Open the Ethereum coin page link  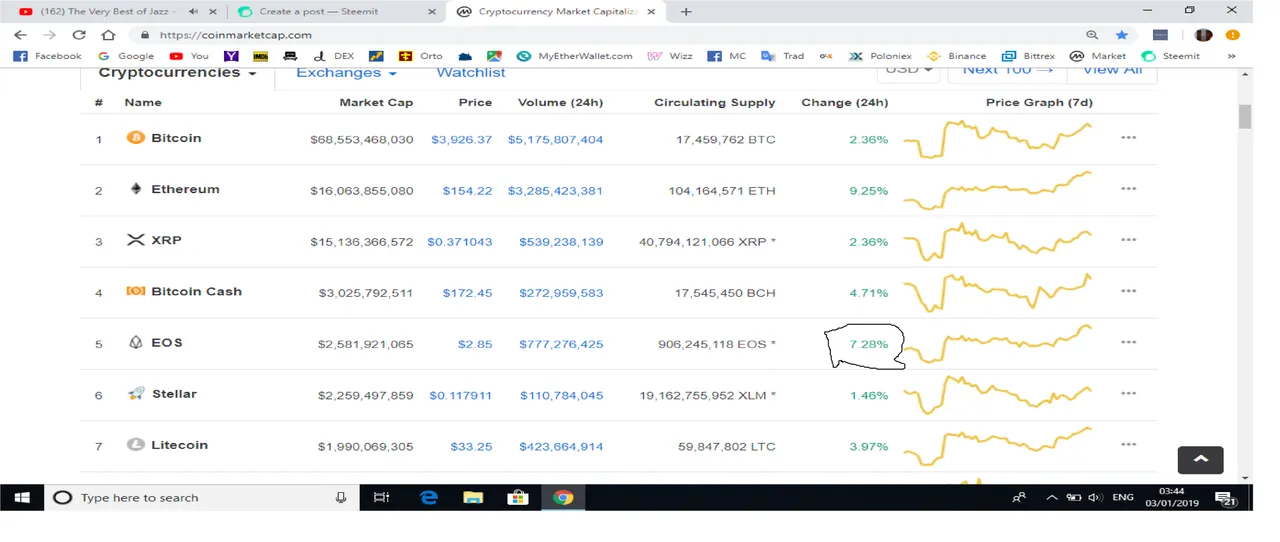[185, 189]
